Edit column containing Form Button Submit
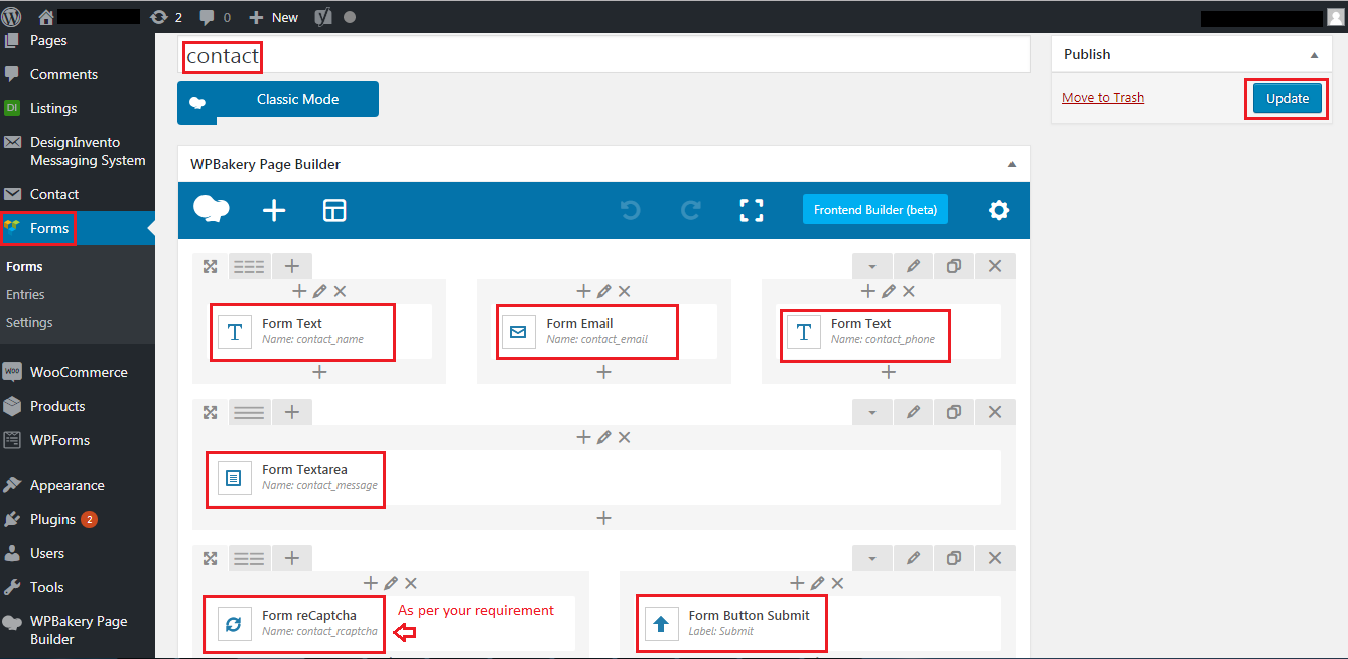Image resolution: width=1348 pixels, height=659 pixels. click(818, 583)
